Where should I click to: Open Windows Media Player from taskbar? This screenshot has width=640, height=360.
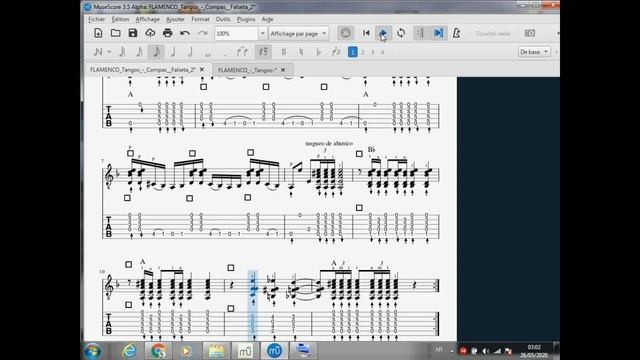pos(186,351)
